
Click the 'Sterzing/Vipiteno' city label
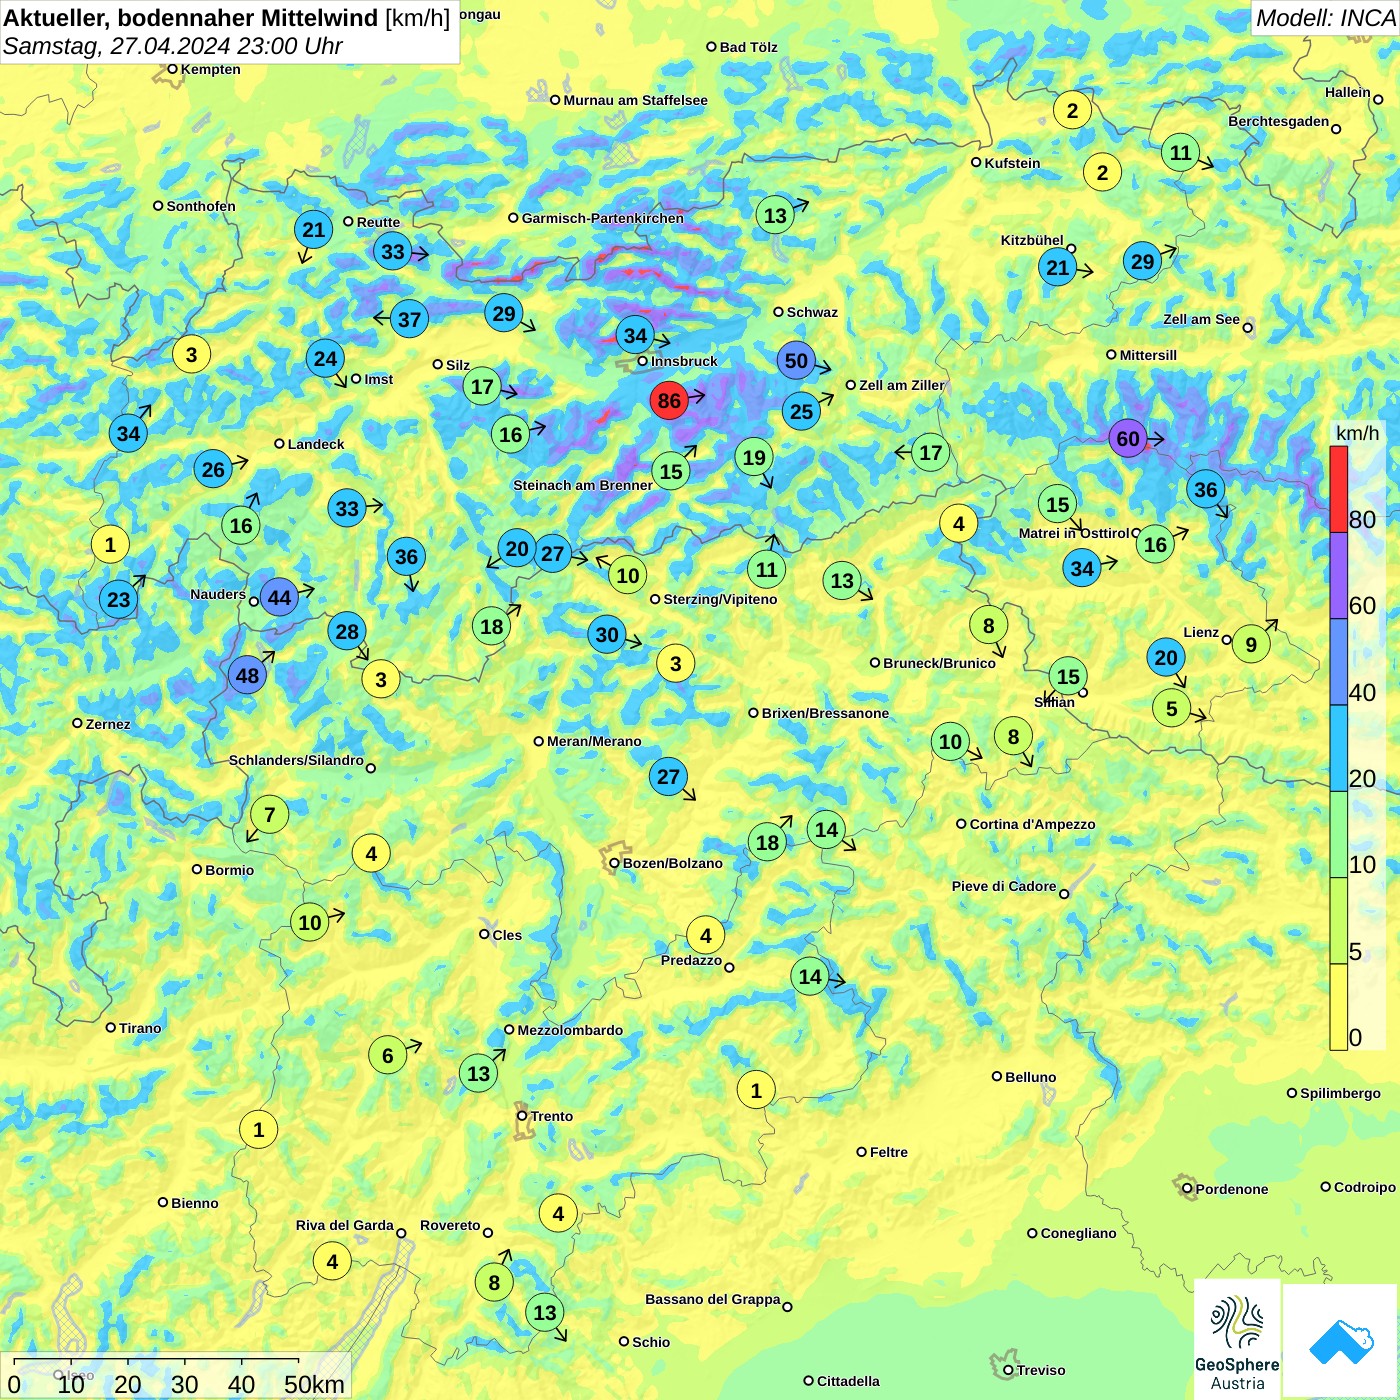(x=720, y=599)
